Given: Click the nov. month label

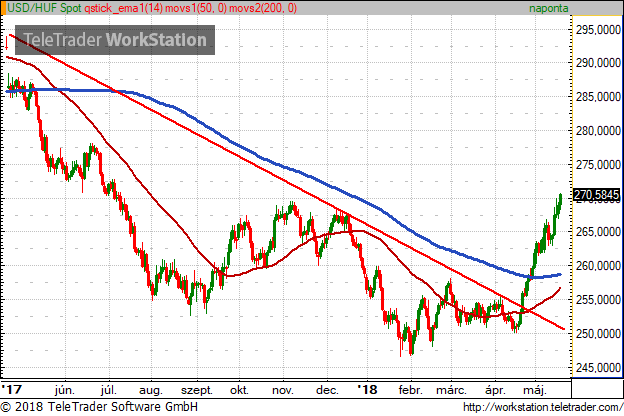Looking at the screenshot, I should point(283,390).
